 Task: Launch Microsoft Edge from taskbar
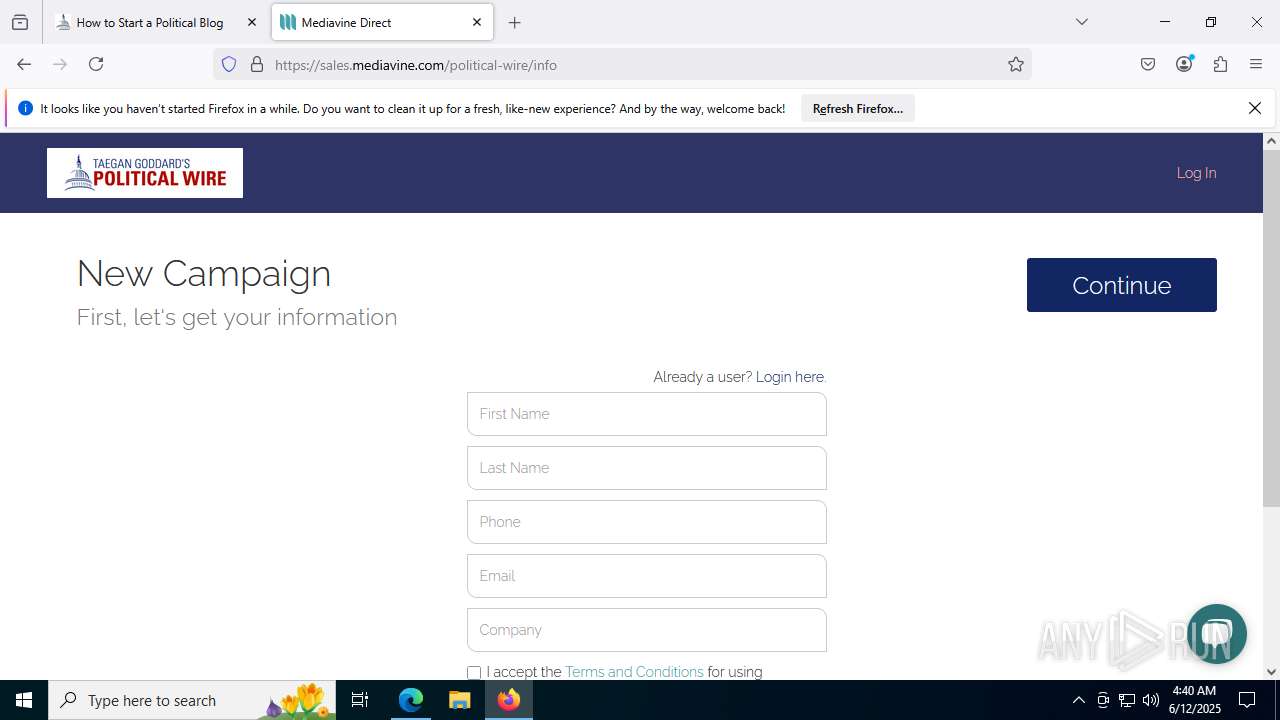[x=411, y=700]
